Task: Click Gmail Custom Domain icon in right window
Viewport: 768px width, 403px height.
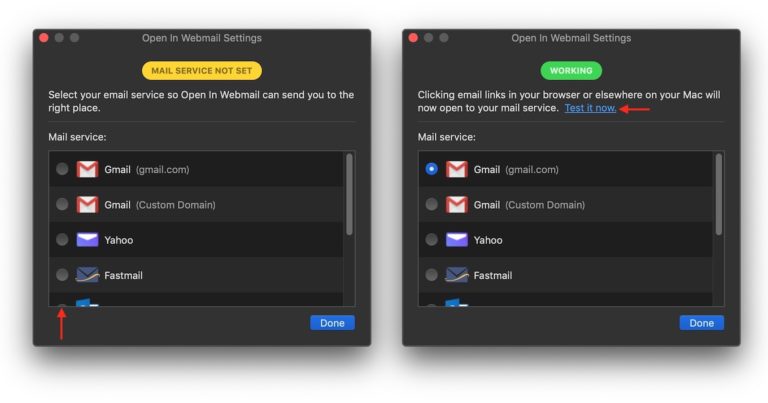Action: tap(457, 204)
